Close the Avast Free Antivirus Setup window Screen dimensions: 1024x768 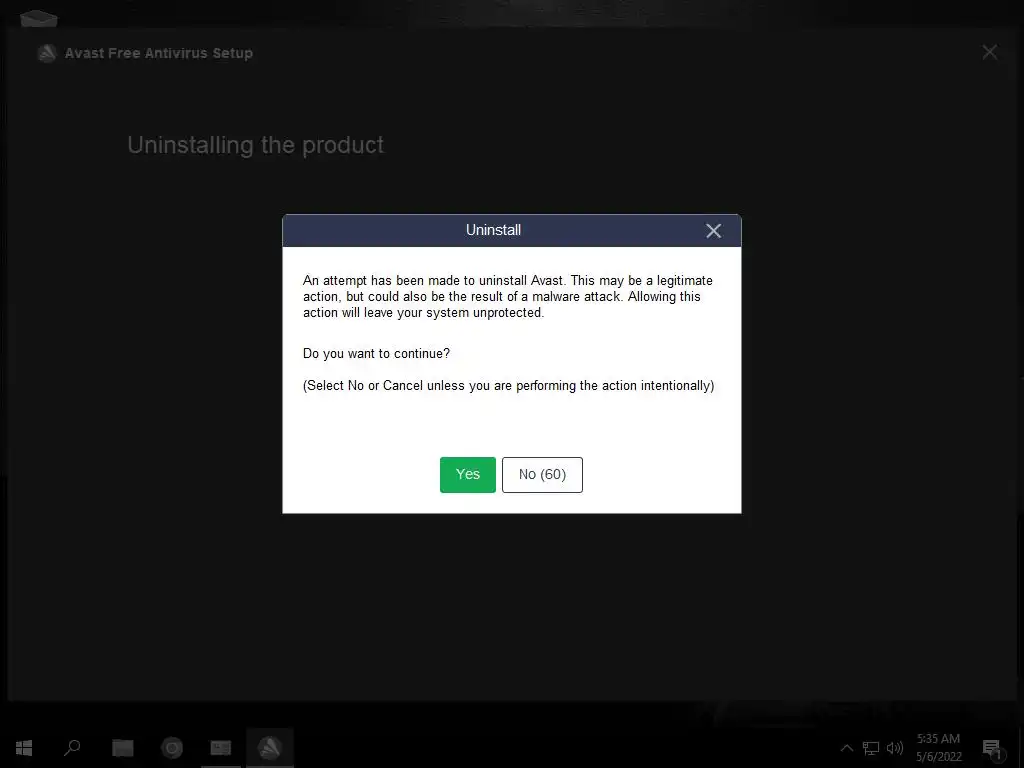pos(989,52)
